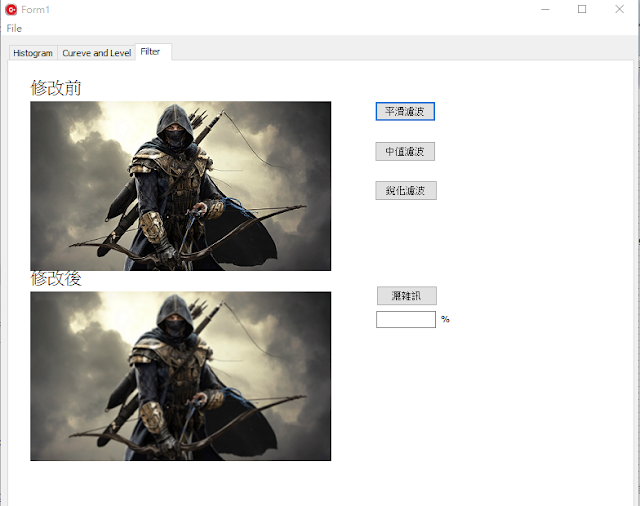The height and width of the screenshot is (506, 640).
Task: Close the Form1 window
Action: tap(619, 9)
